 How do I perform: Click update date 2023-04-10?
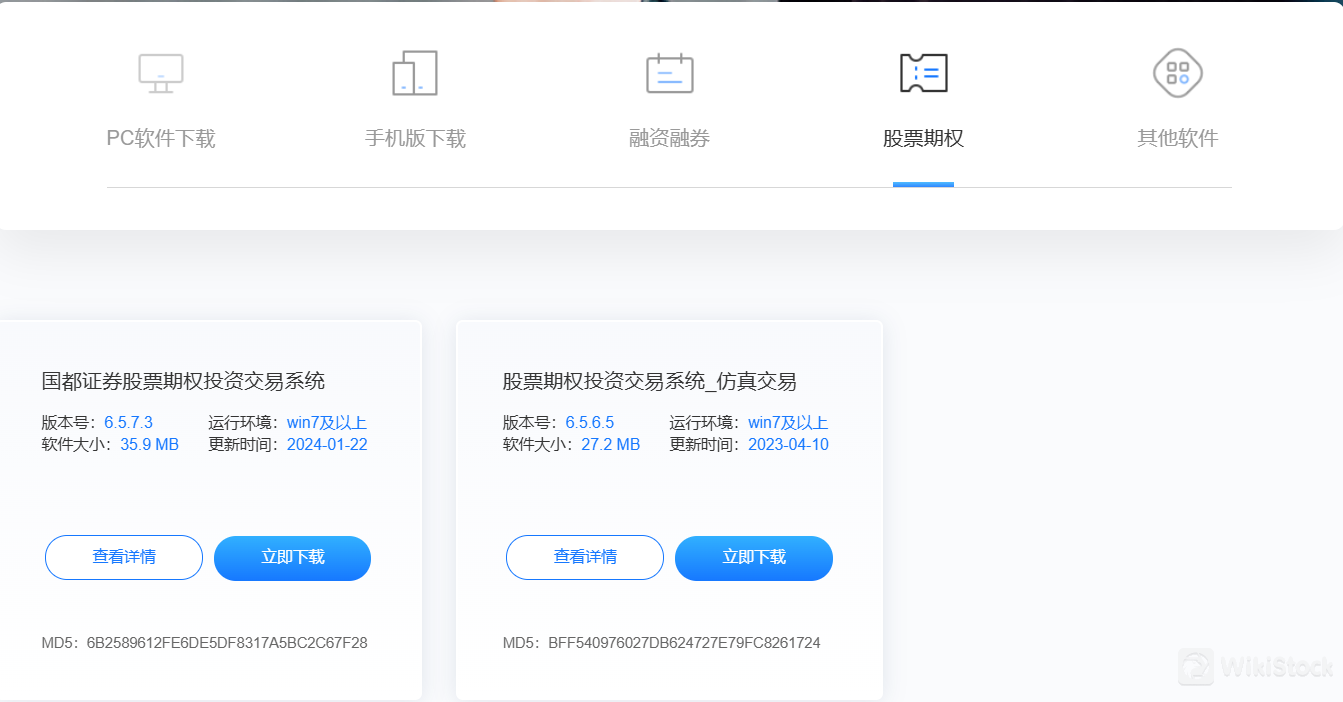(788, 445)
